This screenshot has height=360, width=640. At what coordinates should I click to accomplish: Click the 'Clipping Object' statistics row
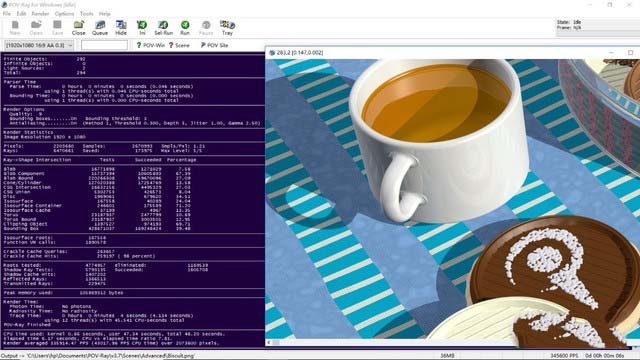click(x=97, y=224)
